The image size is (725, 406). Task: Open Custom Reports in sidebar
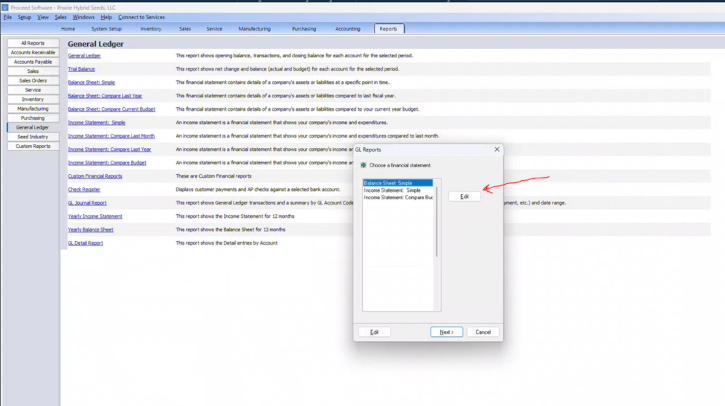tap(33, 146)
